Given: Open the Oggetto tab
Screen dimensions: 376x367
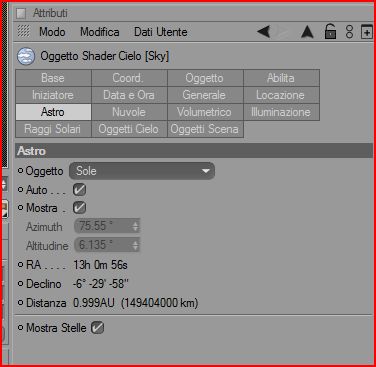Looking at the screenshot, I should (x=205, y=78).
